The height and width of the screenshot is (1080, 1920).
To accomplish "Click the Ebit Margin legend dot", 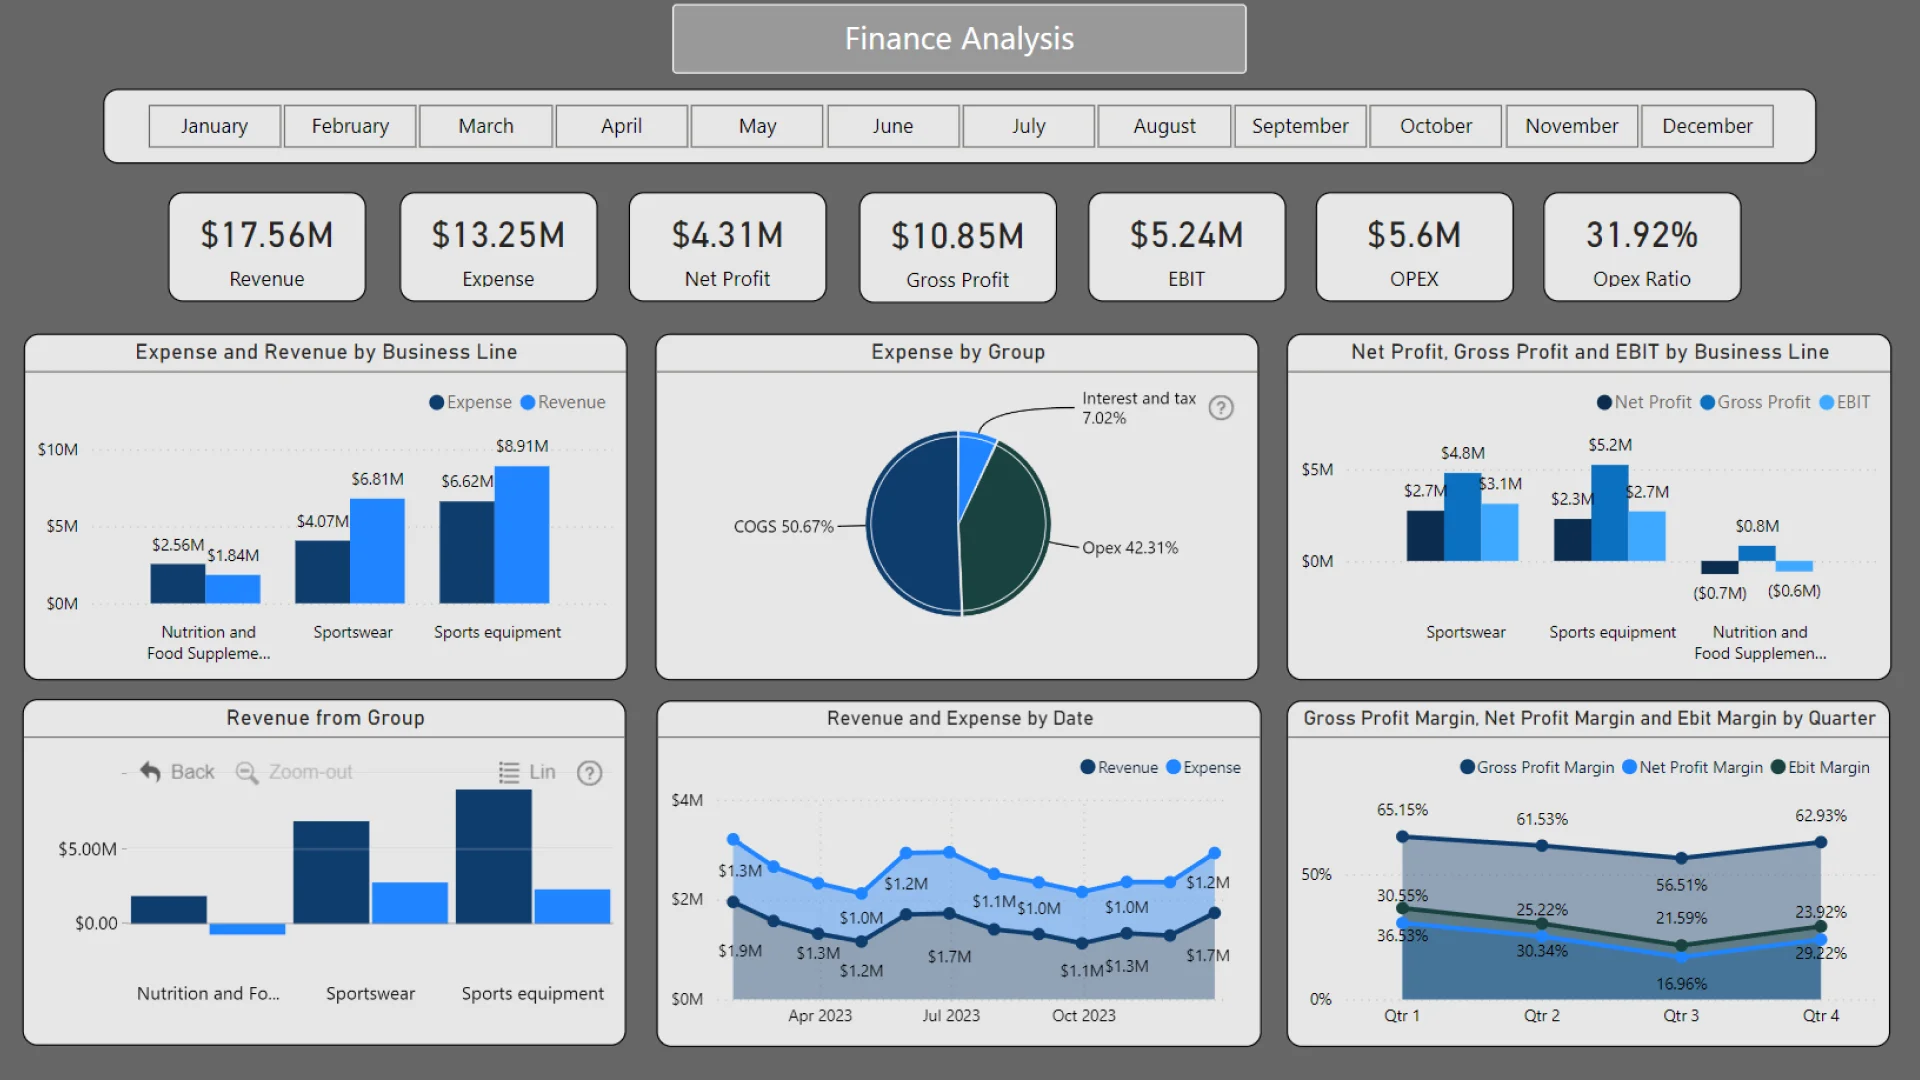I will click(x=1778, y=767).
